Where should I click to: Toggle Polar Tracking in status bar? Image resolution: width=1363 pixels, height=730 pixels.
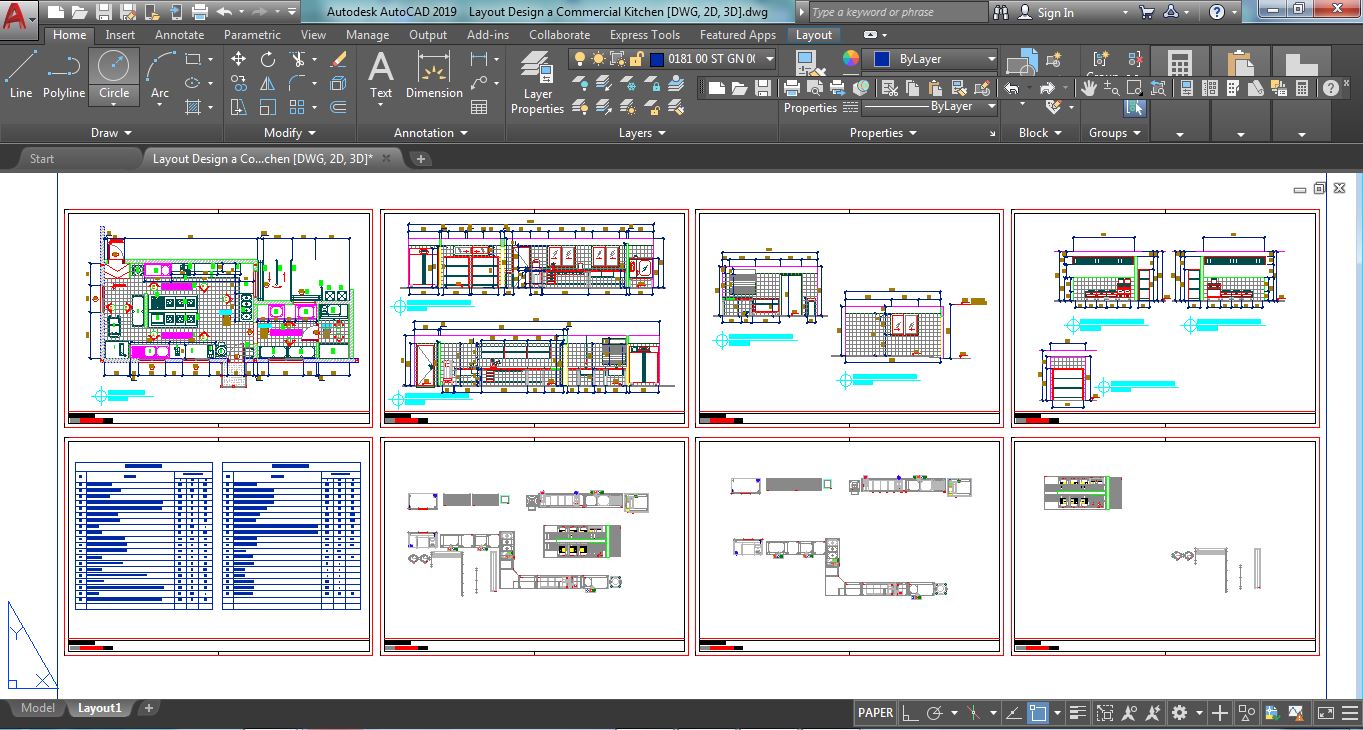click(x=935, y=713)
